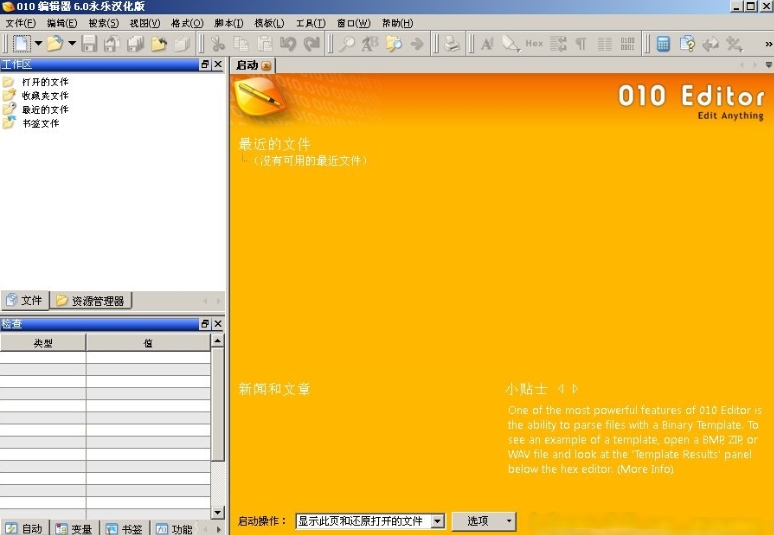Image resolution: width=774 pixels, height=535 pixels.
Task: Expand the Open File dropdown arrow
Action: (x=72, y=43)
